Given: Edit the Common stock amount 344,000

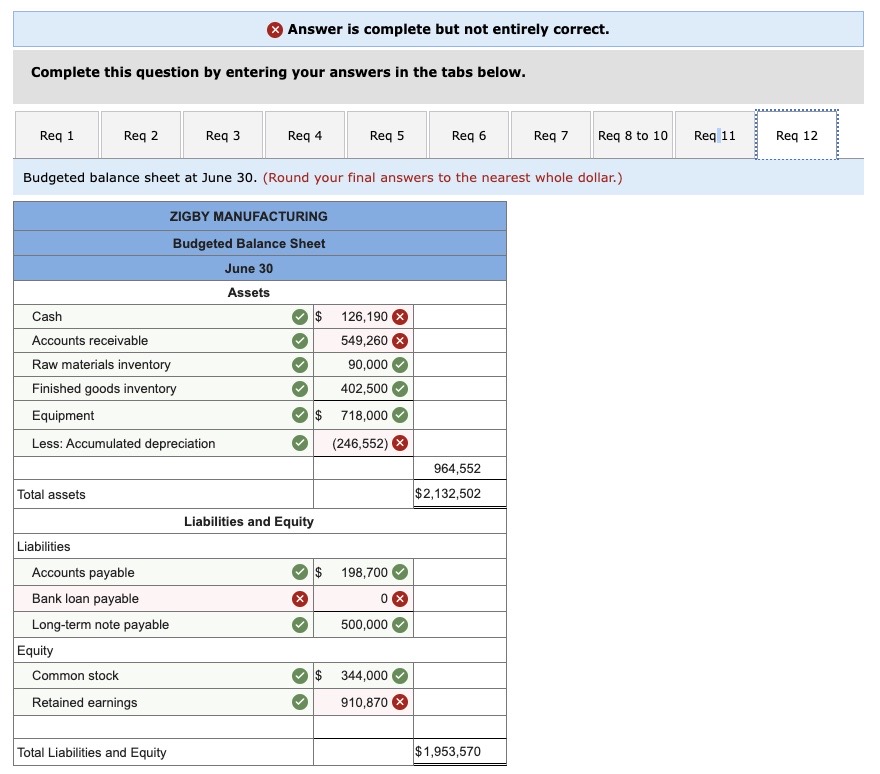Looking at the screenshot, I should click(363, 675).
